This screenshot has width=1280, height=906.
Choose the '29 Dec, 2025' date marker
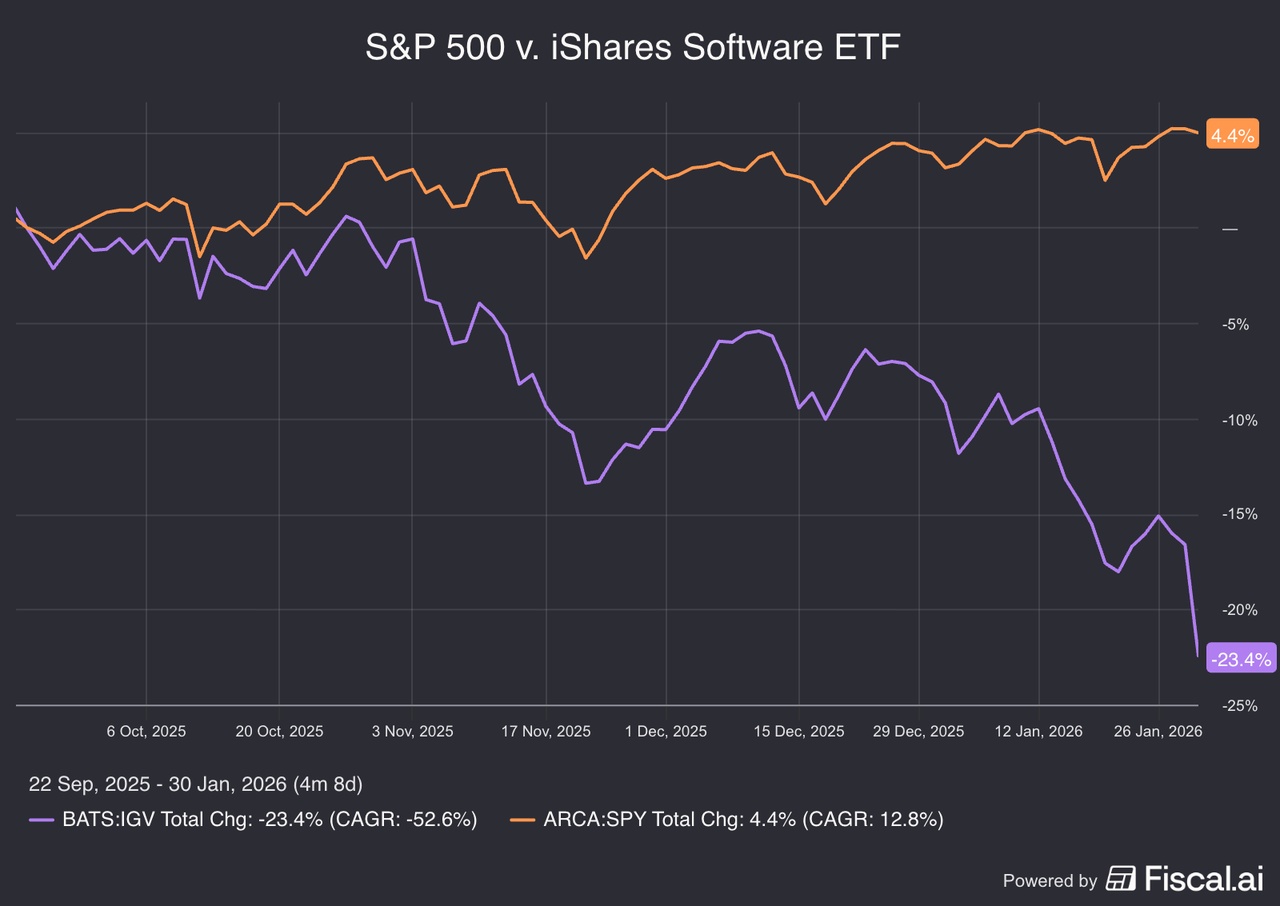click(x=919, y=731)
